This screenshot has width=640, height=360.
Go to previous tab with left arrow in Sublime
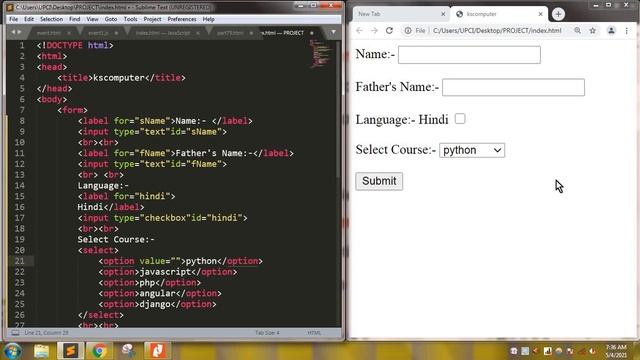point(13,32)
